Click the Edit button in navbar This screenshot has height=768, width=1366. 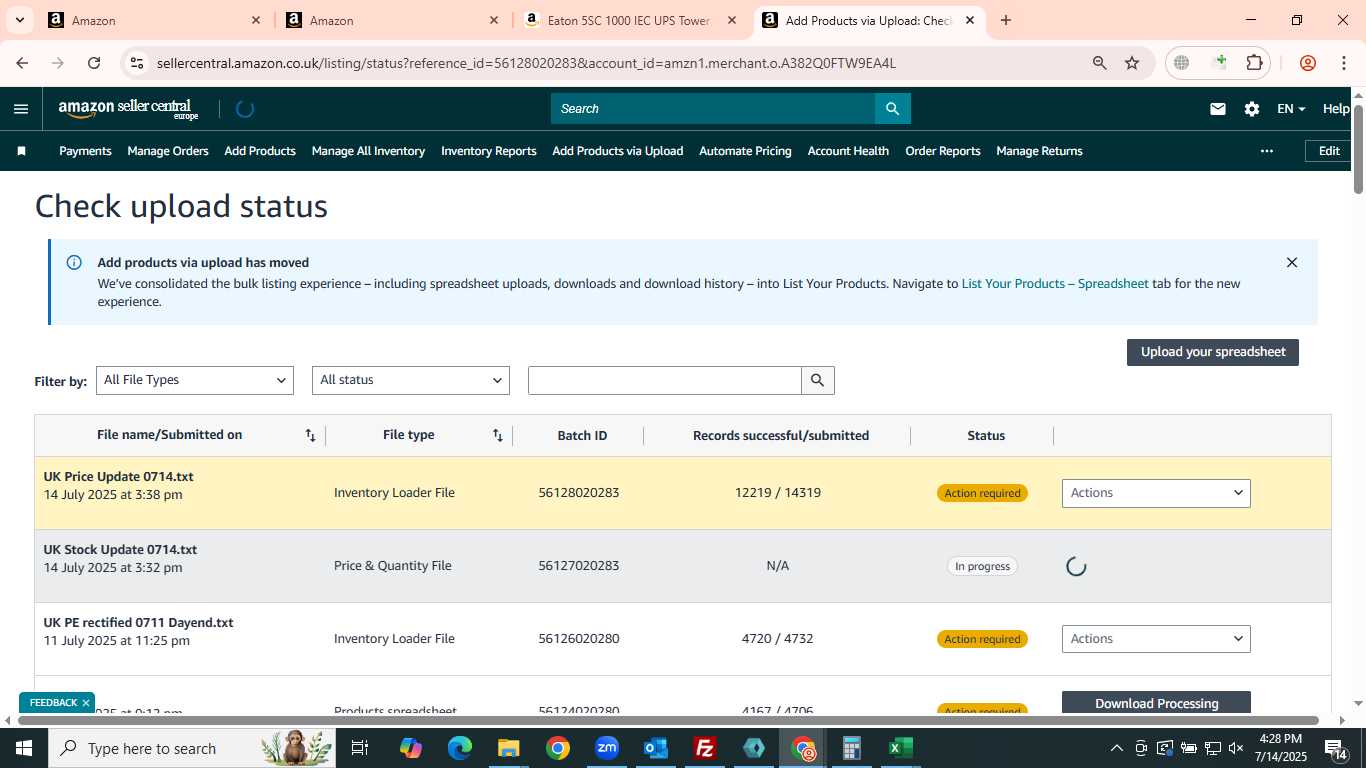(1329, 151)
